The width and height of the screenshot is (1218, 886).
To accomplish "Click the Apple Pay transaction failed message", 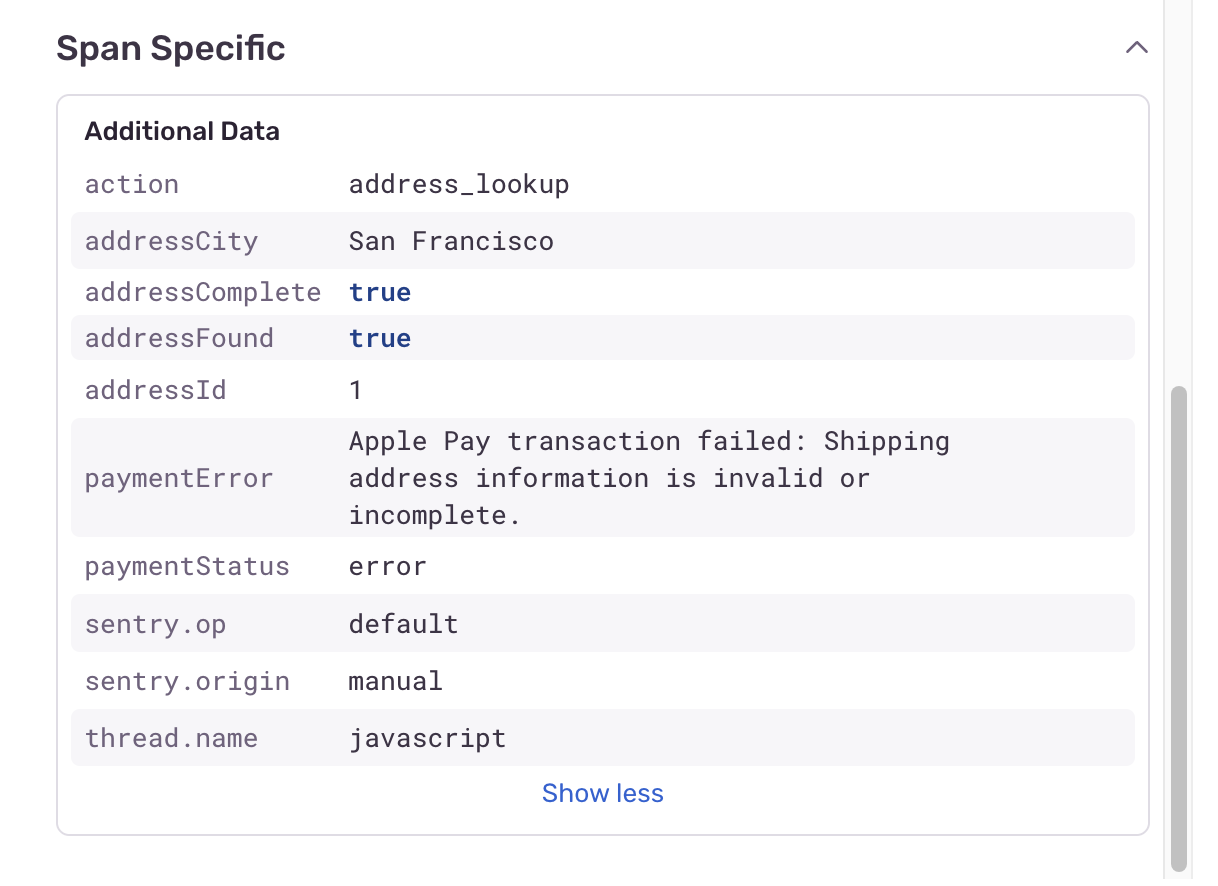I will (x=649, y=478).
